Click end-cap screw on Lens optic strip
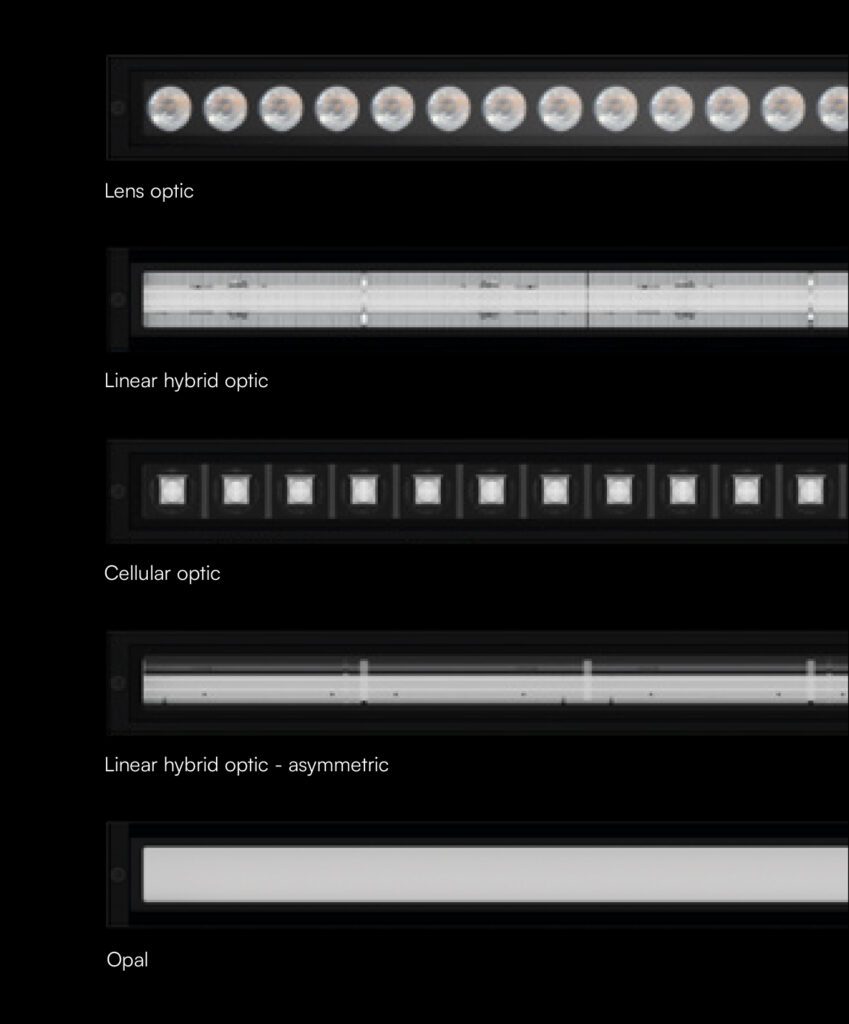The width and height of the screenshot is (849, 1024). coord(118,108)
